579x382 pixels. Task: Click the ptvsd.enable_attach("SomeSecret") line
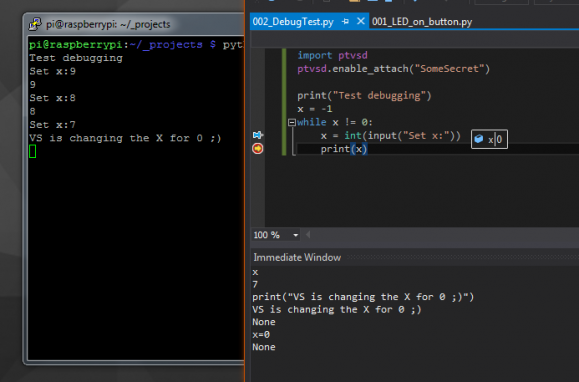393,69
